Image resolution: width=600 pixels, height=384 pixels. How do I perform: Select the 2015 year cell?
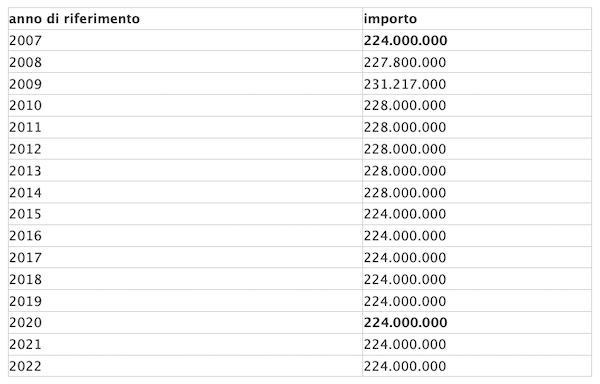tap(185, 214)
